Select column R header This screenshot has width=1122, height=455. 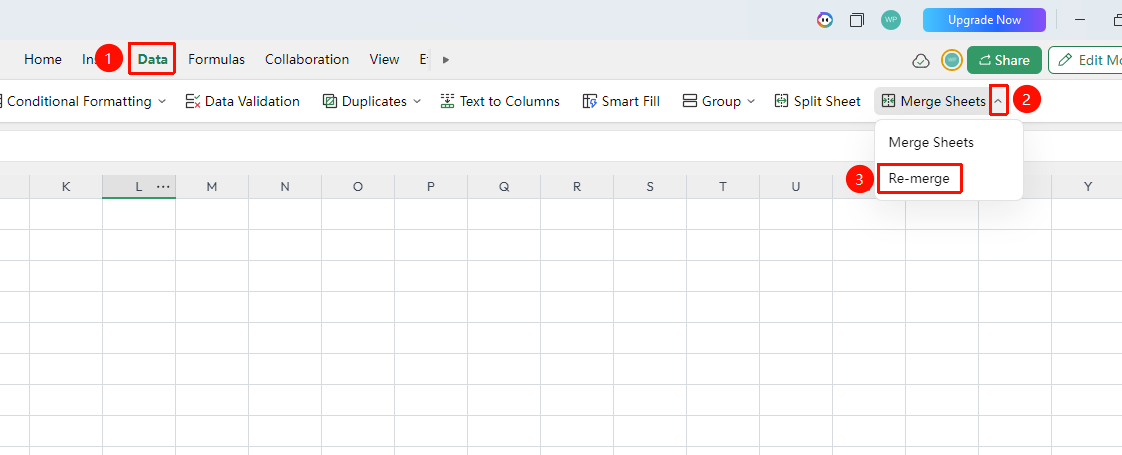(x=577, y=187)
